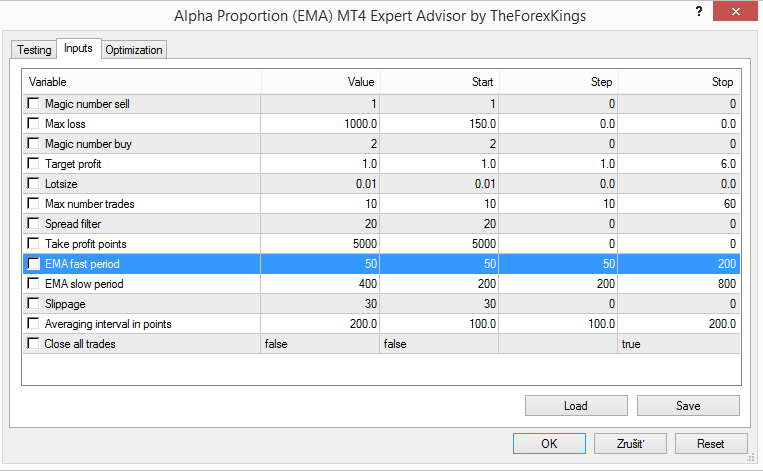Select the Slippage row label
This screenshot has width=763, height=471.
pyautogui.click(x=65, y=304)
